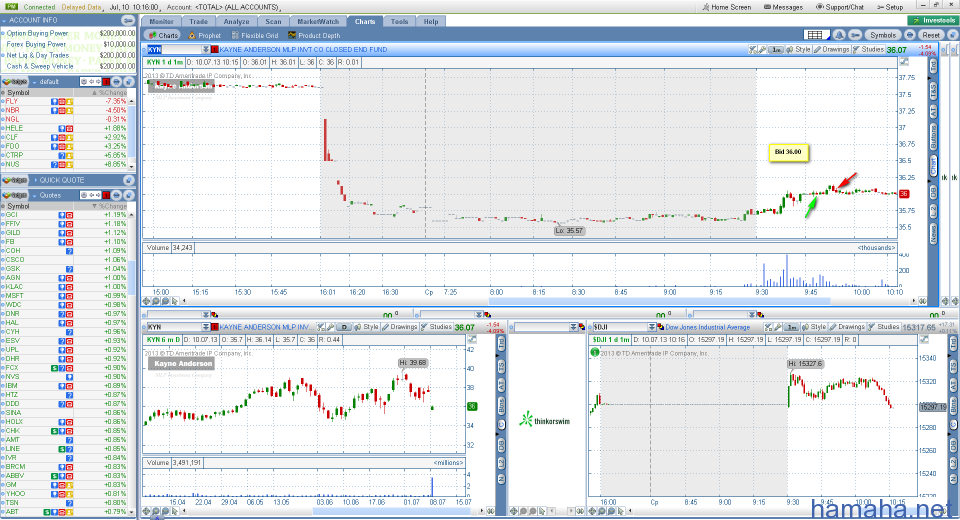Switch to the Analyze tab
Image resolution: width=960 pixels, height=520 pixels.
pos(236,21)
